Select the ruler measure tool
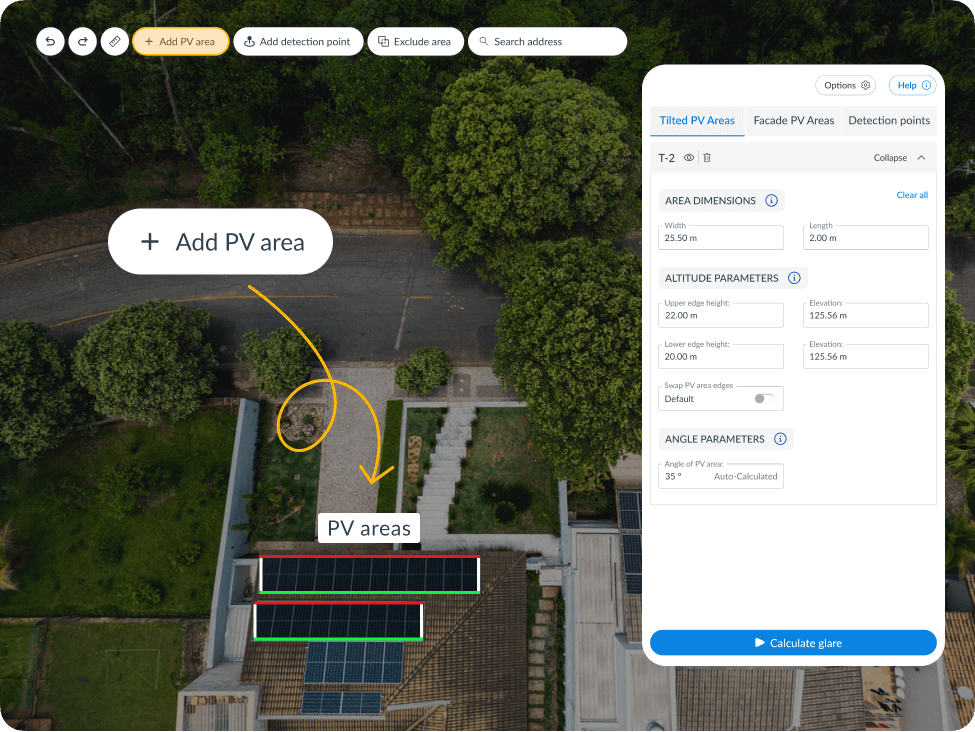 click(x=114, y=42)
